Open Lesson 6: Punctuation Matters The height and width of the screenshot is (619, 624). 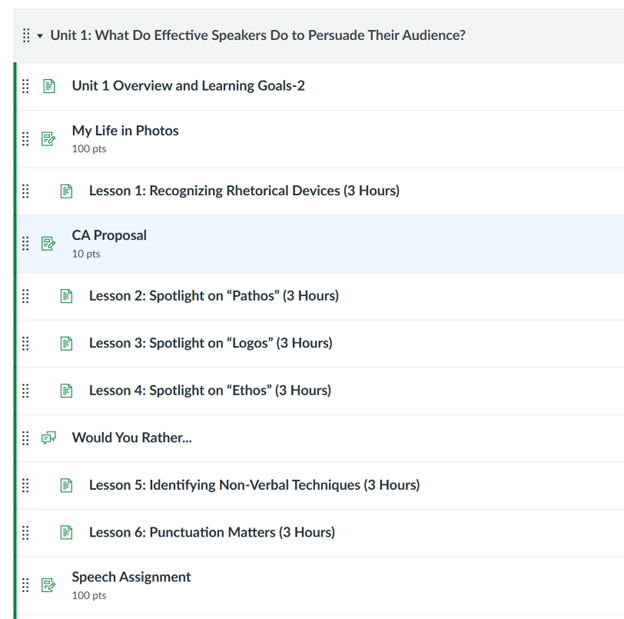tap(211, 533)
